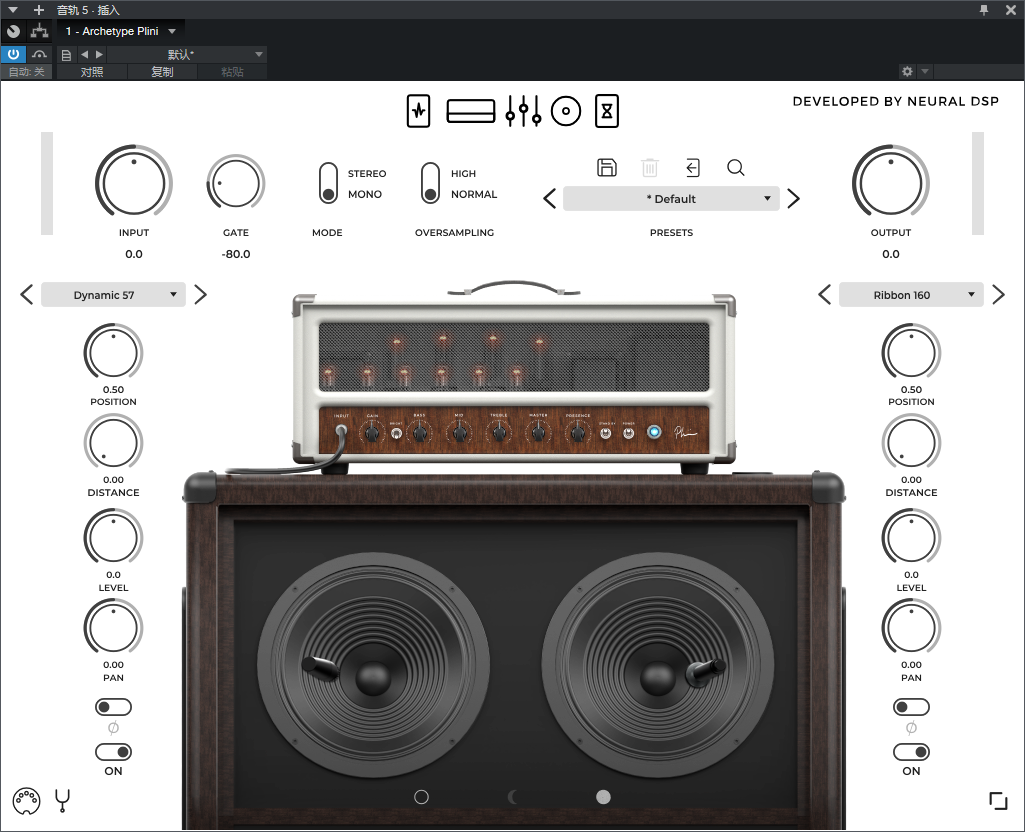Select next preset arrow
Screen dimensions: 1025x832
(x=794, y=199)
